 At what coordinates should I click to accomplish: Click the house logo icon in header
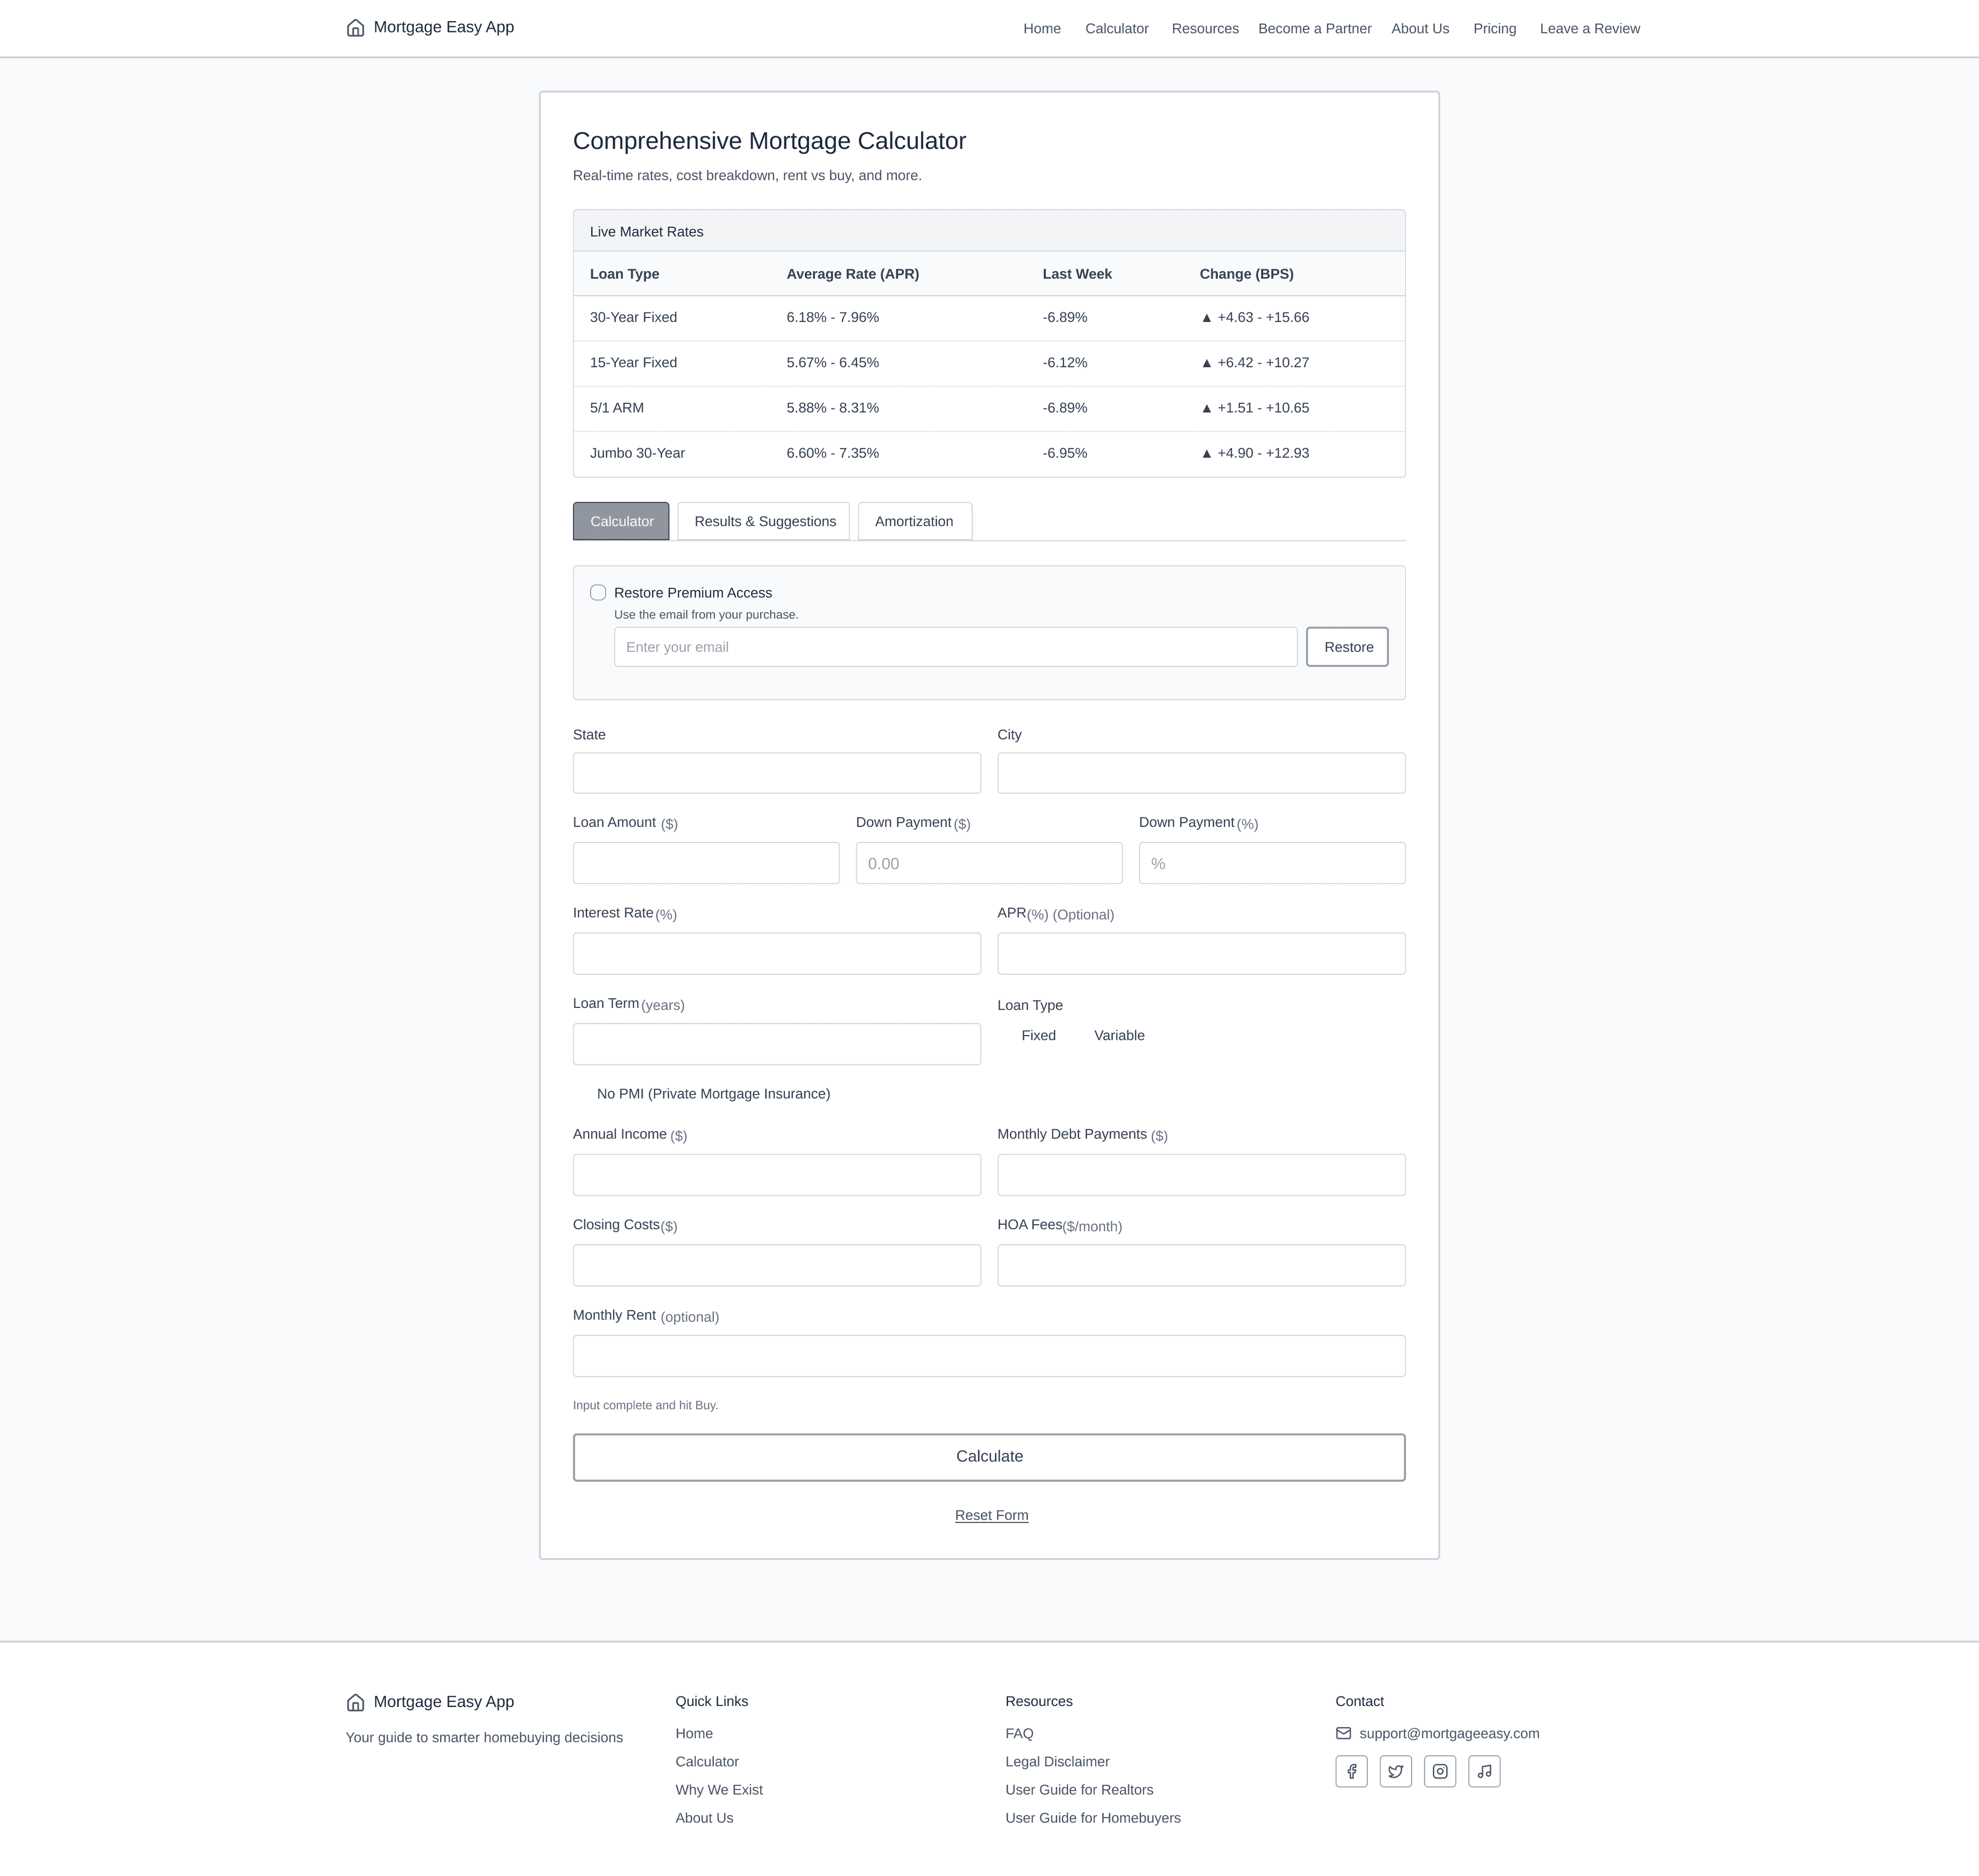[355, 28]
